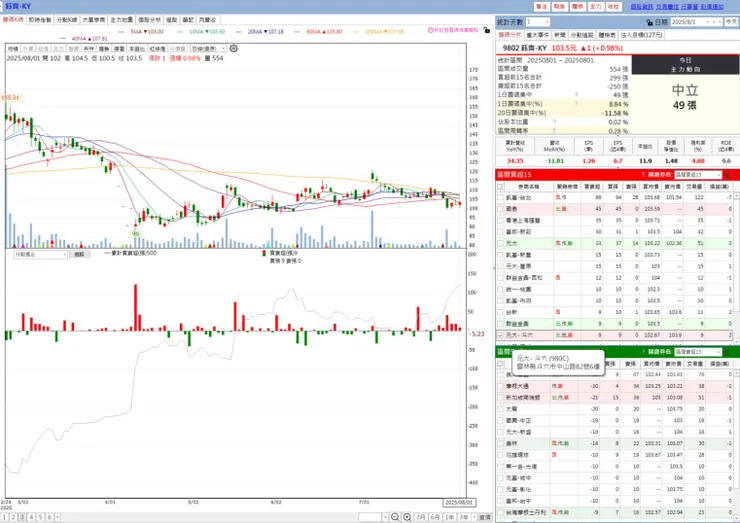This screenshot has height=523, width=740.
Task: Open the 行事曆 link
Action: [690, 7]
